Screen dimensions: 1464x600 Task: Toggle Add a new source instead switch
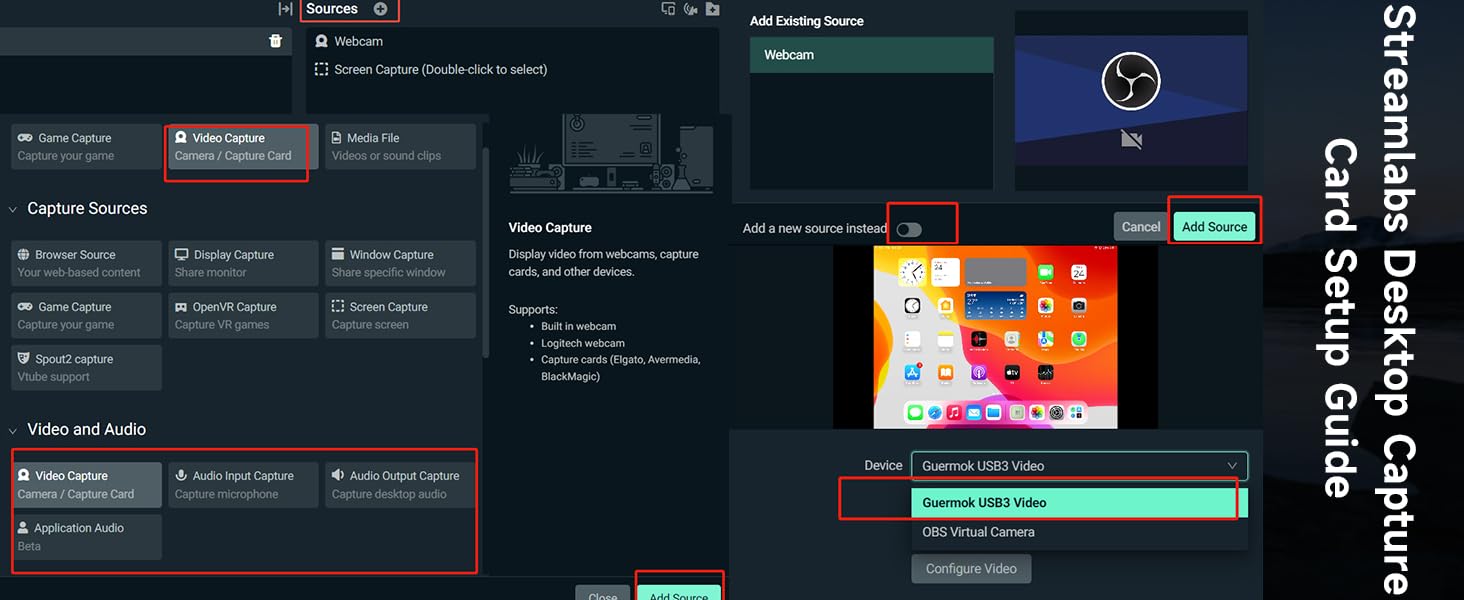[909, 229]
